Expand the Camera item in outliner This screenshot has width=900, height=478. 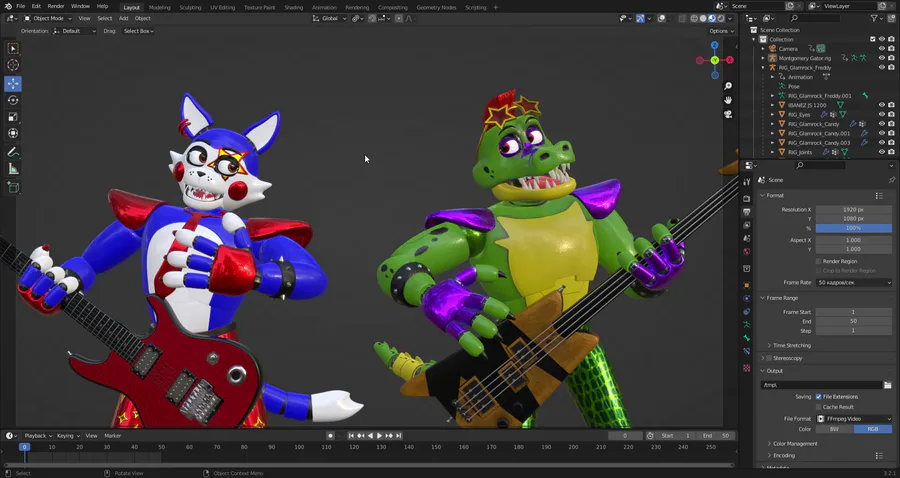763,49
